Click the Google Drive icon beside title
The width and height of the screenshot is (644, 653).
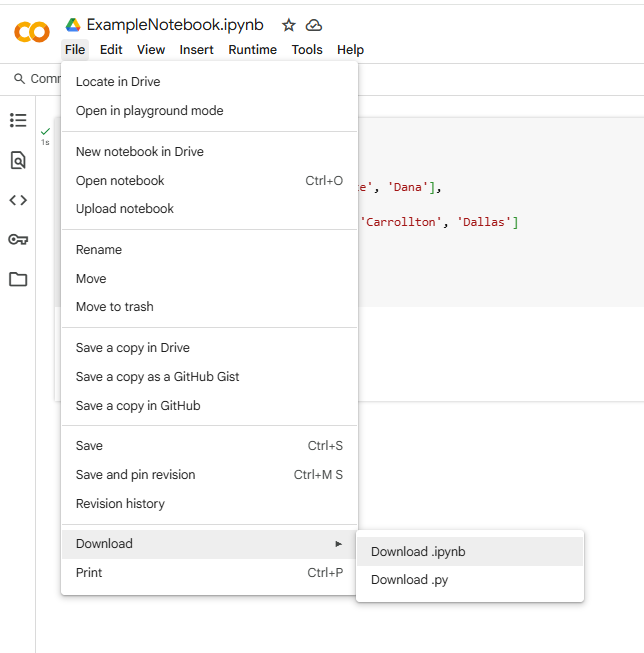click(73, 25)
